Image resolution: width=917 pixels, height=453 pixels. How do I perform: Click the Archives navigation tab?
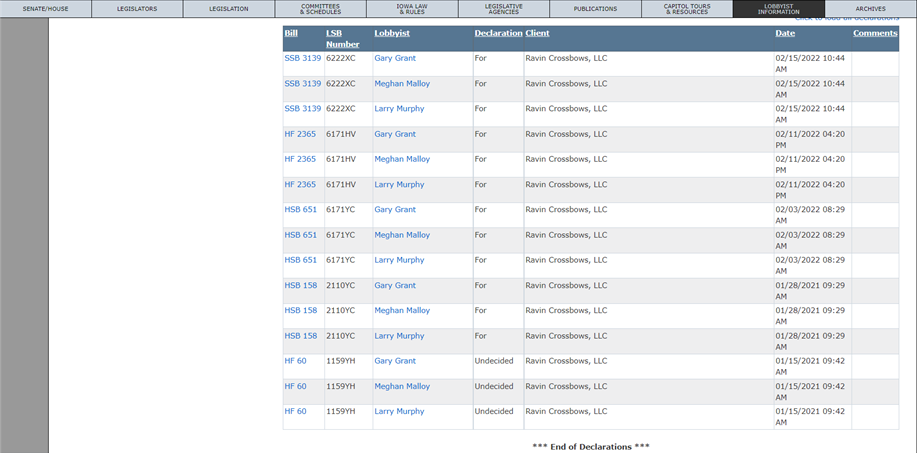click(x=871, y=9)
